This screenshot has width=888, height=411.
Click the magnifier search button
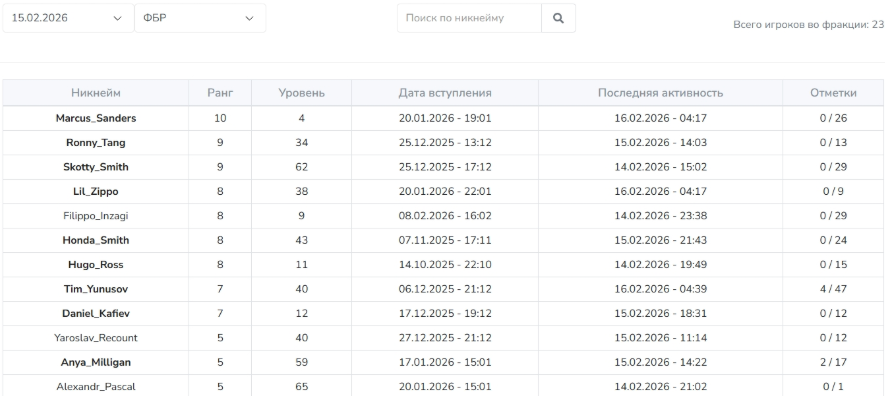pyautogui.click(x=558, y=18)
